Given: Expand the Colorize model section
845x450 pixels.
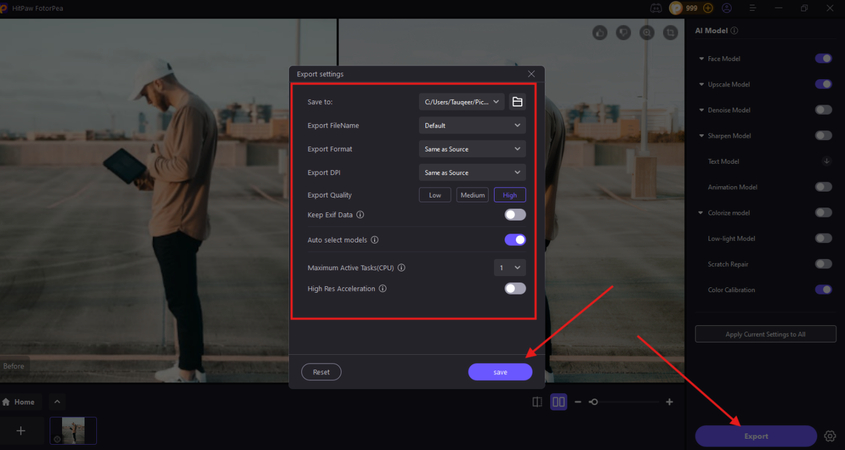Looking at the screenshot, I should pyautogui.click(x=701, y=213).
